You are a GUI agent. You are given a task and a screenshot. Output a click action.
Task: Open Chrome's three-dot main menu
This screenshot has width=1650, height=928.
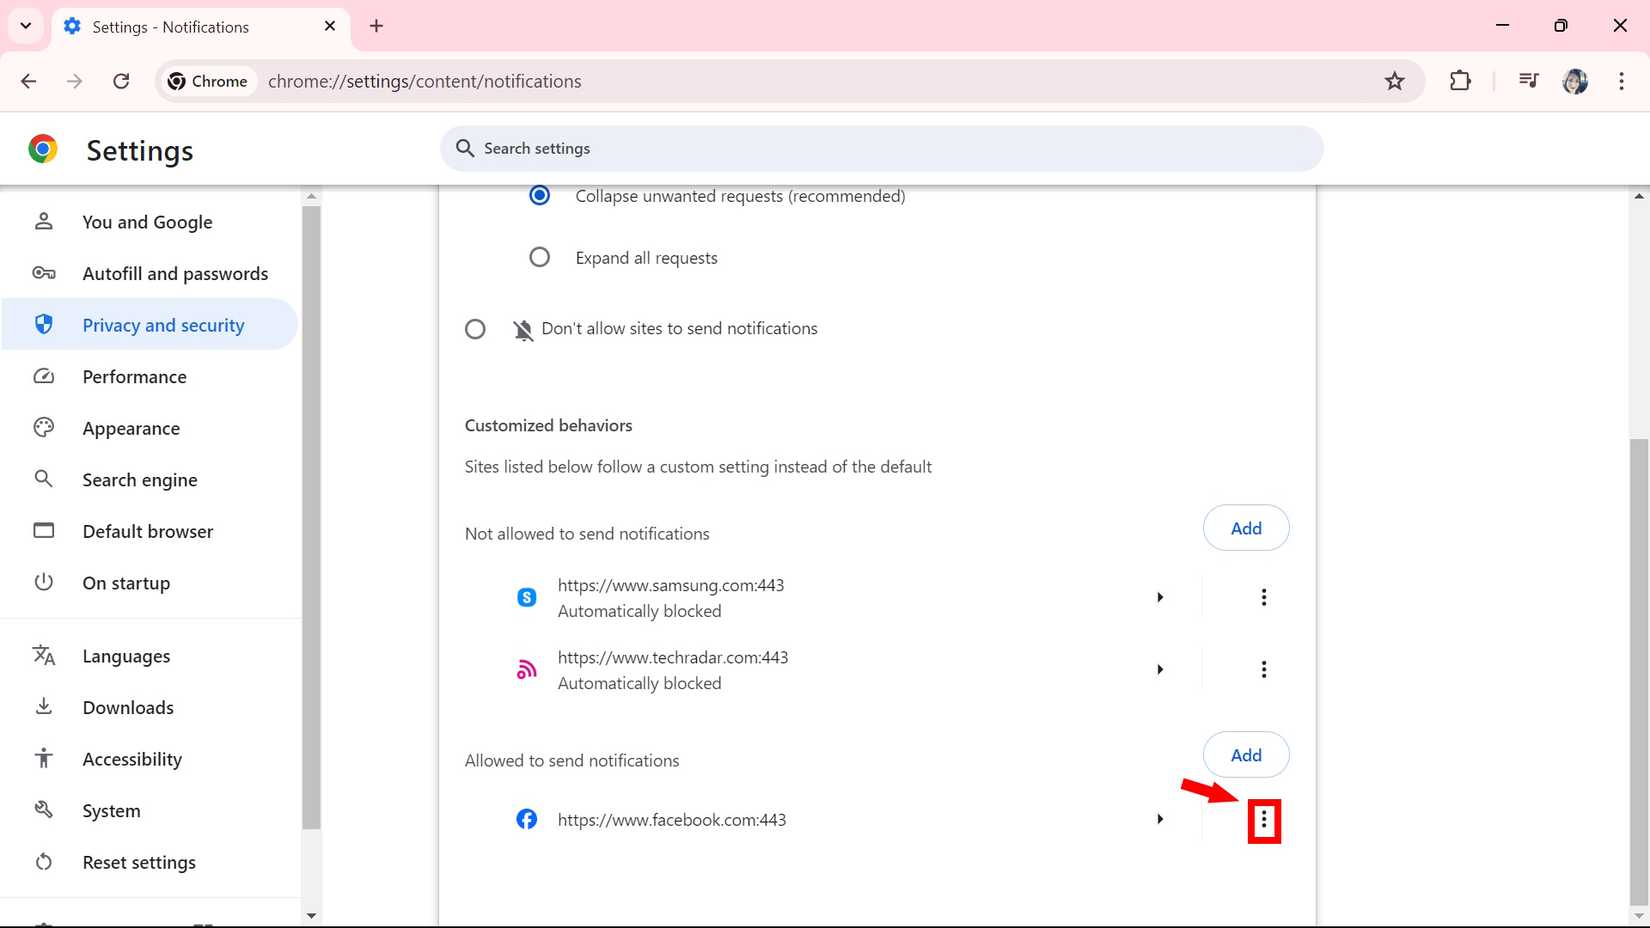[1621, 81]
